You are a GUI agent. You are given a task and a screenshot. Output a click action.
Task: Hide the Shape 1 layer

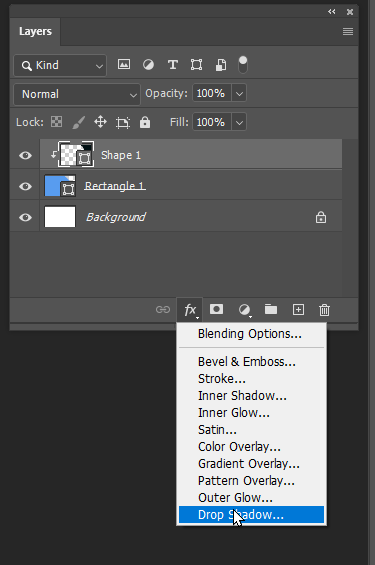click(x=25, y=155)
